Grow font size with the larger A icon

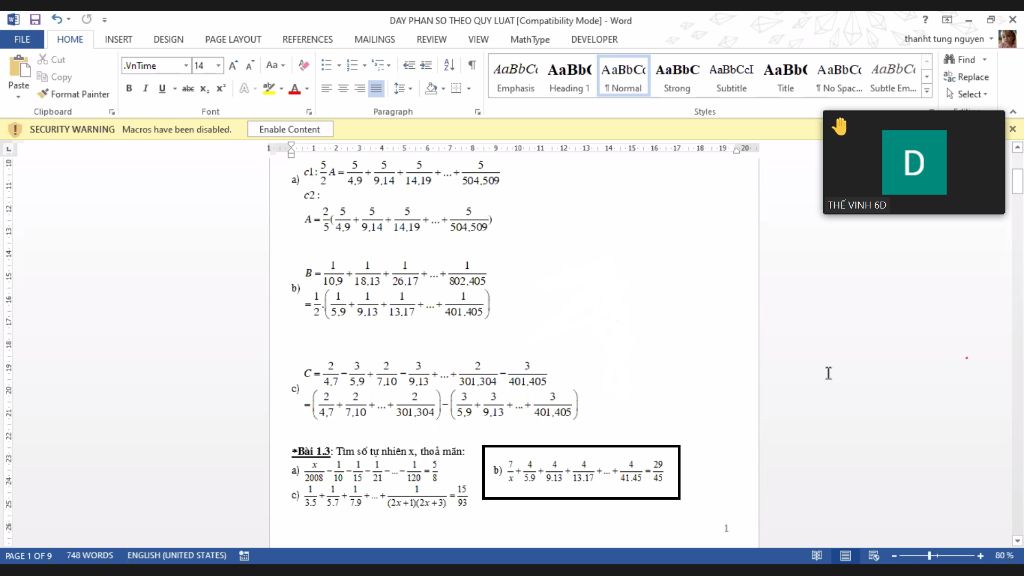click(233, 65)
